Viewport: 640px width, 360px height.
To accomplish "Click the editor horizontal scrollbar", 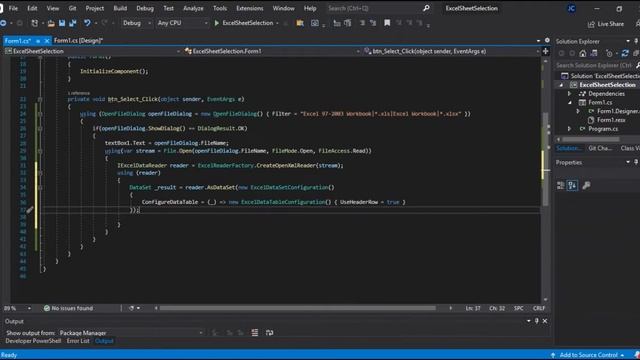I will 297,308.
